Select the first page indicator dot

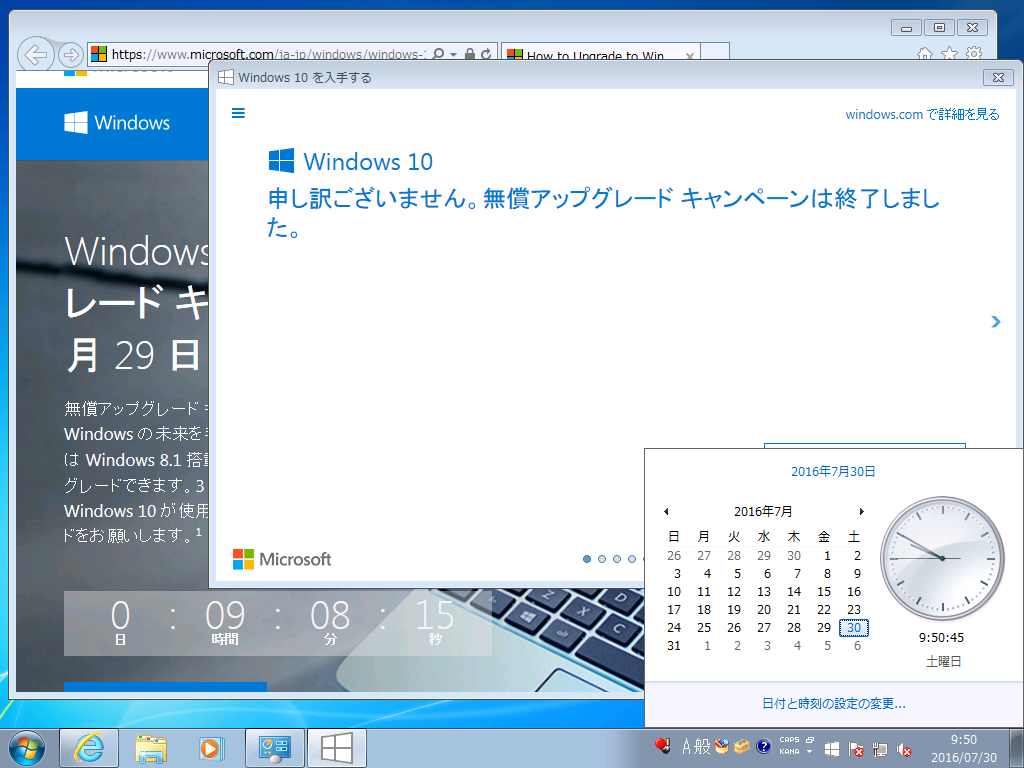pyautogui.click(x=586, y=559)
